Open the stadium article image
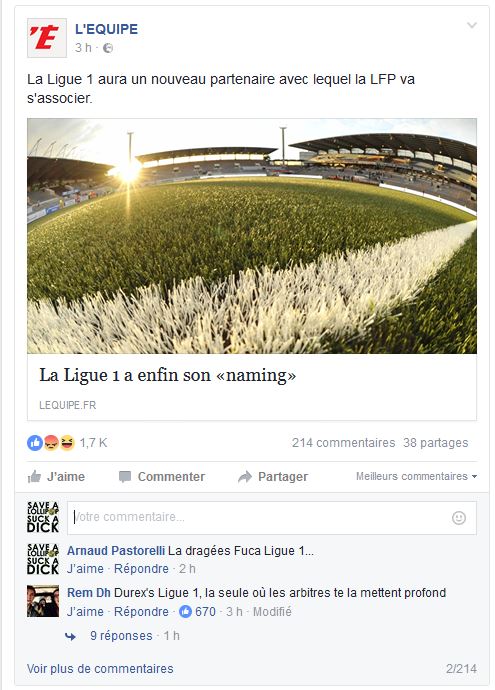This screenshot has width=495, height=690. click(252, 236)
